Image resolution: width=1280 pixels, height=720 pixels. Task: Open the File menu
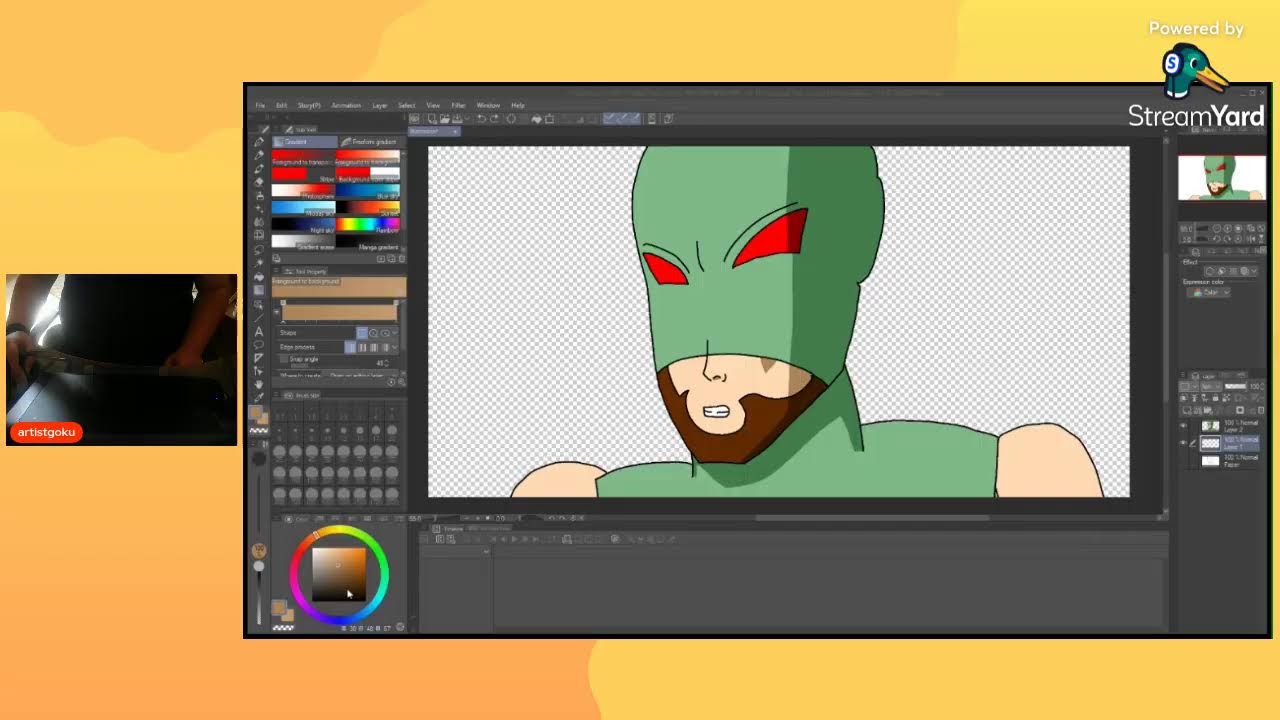click(260, 105)
